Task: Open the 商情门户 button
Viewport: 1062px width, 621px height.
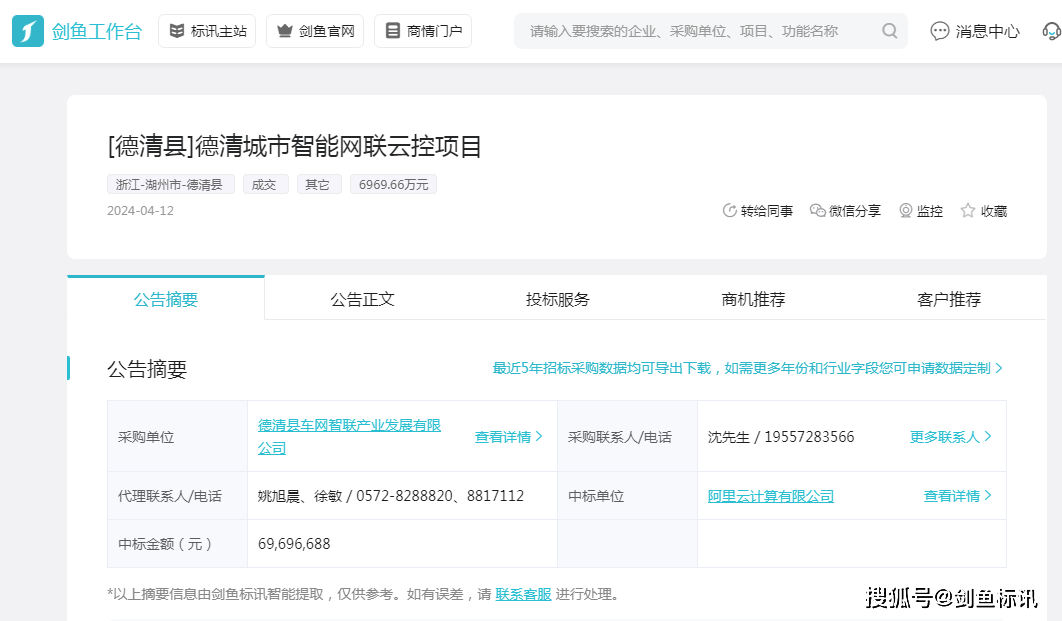Action: pyautogui.click(x=423, y=31)
